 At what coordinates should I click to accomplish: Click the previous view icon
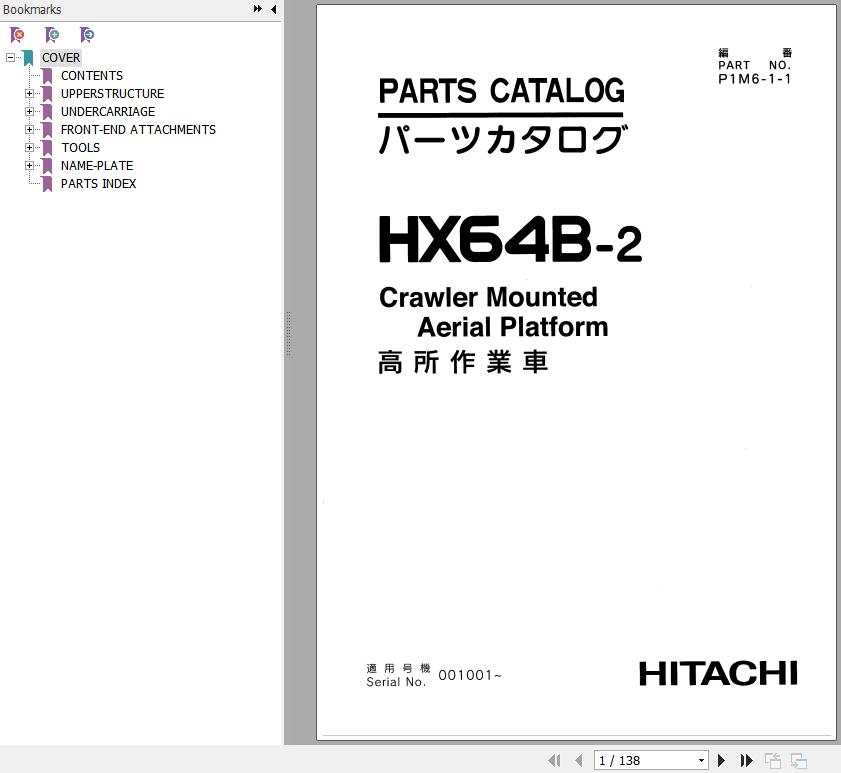[x=773, y=761]
